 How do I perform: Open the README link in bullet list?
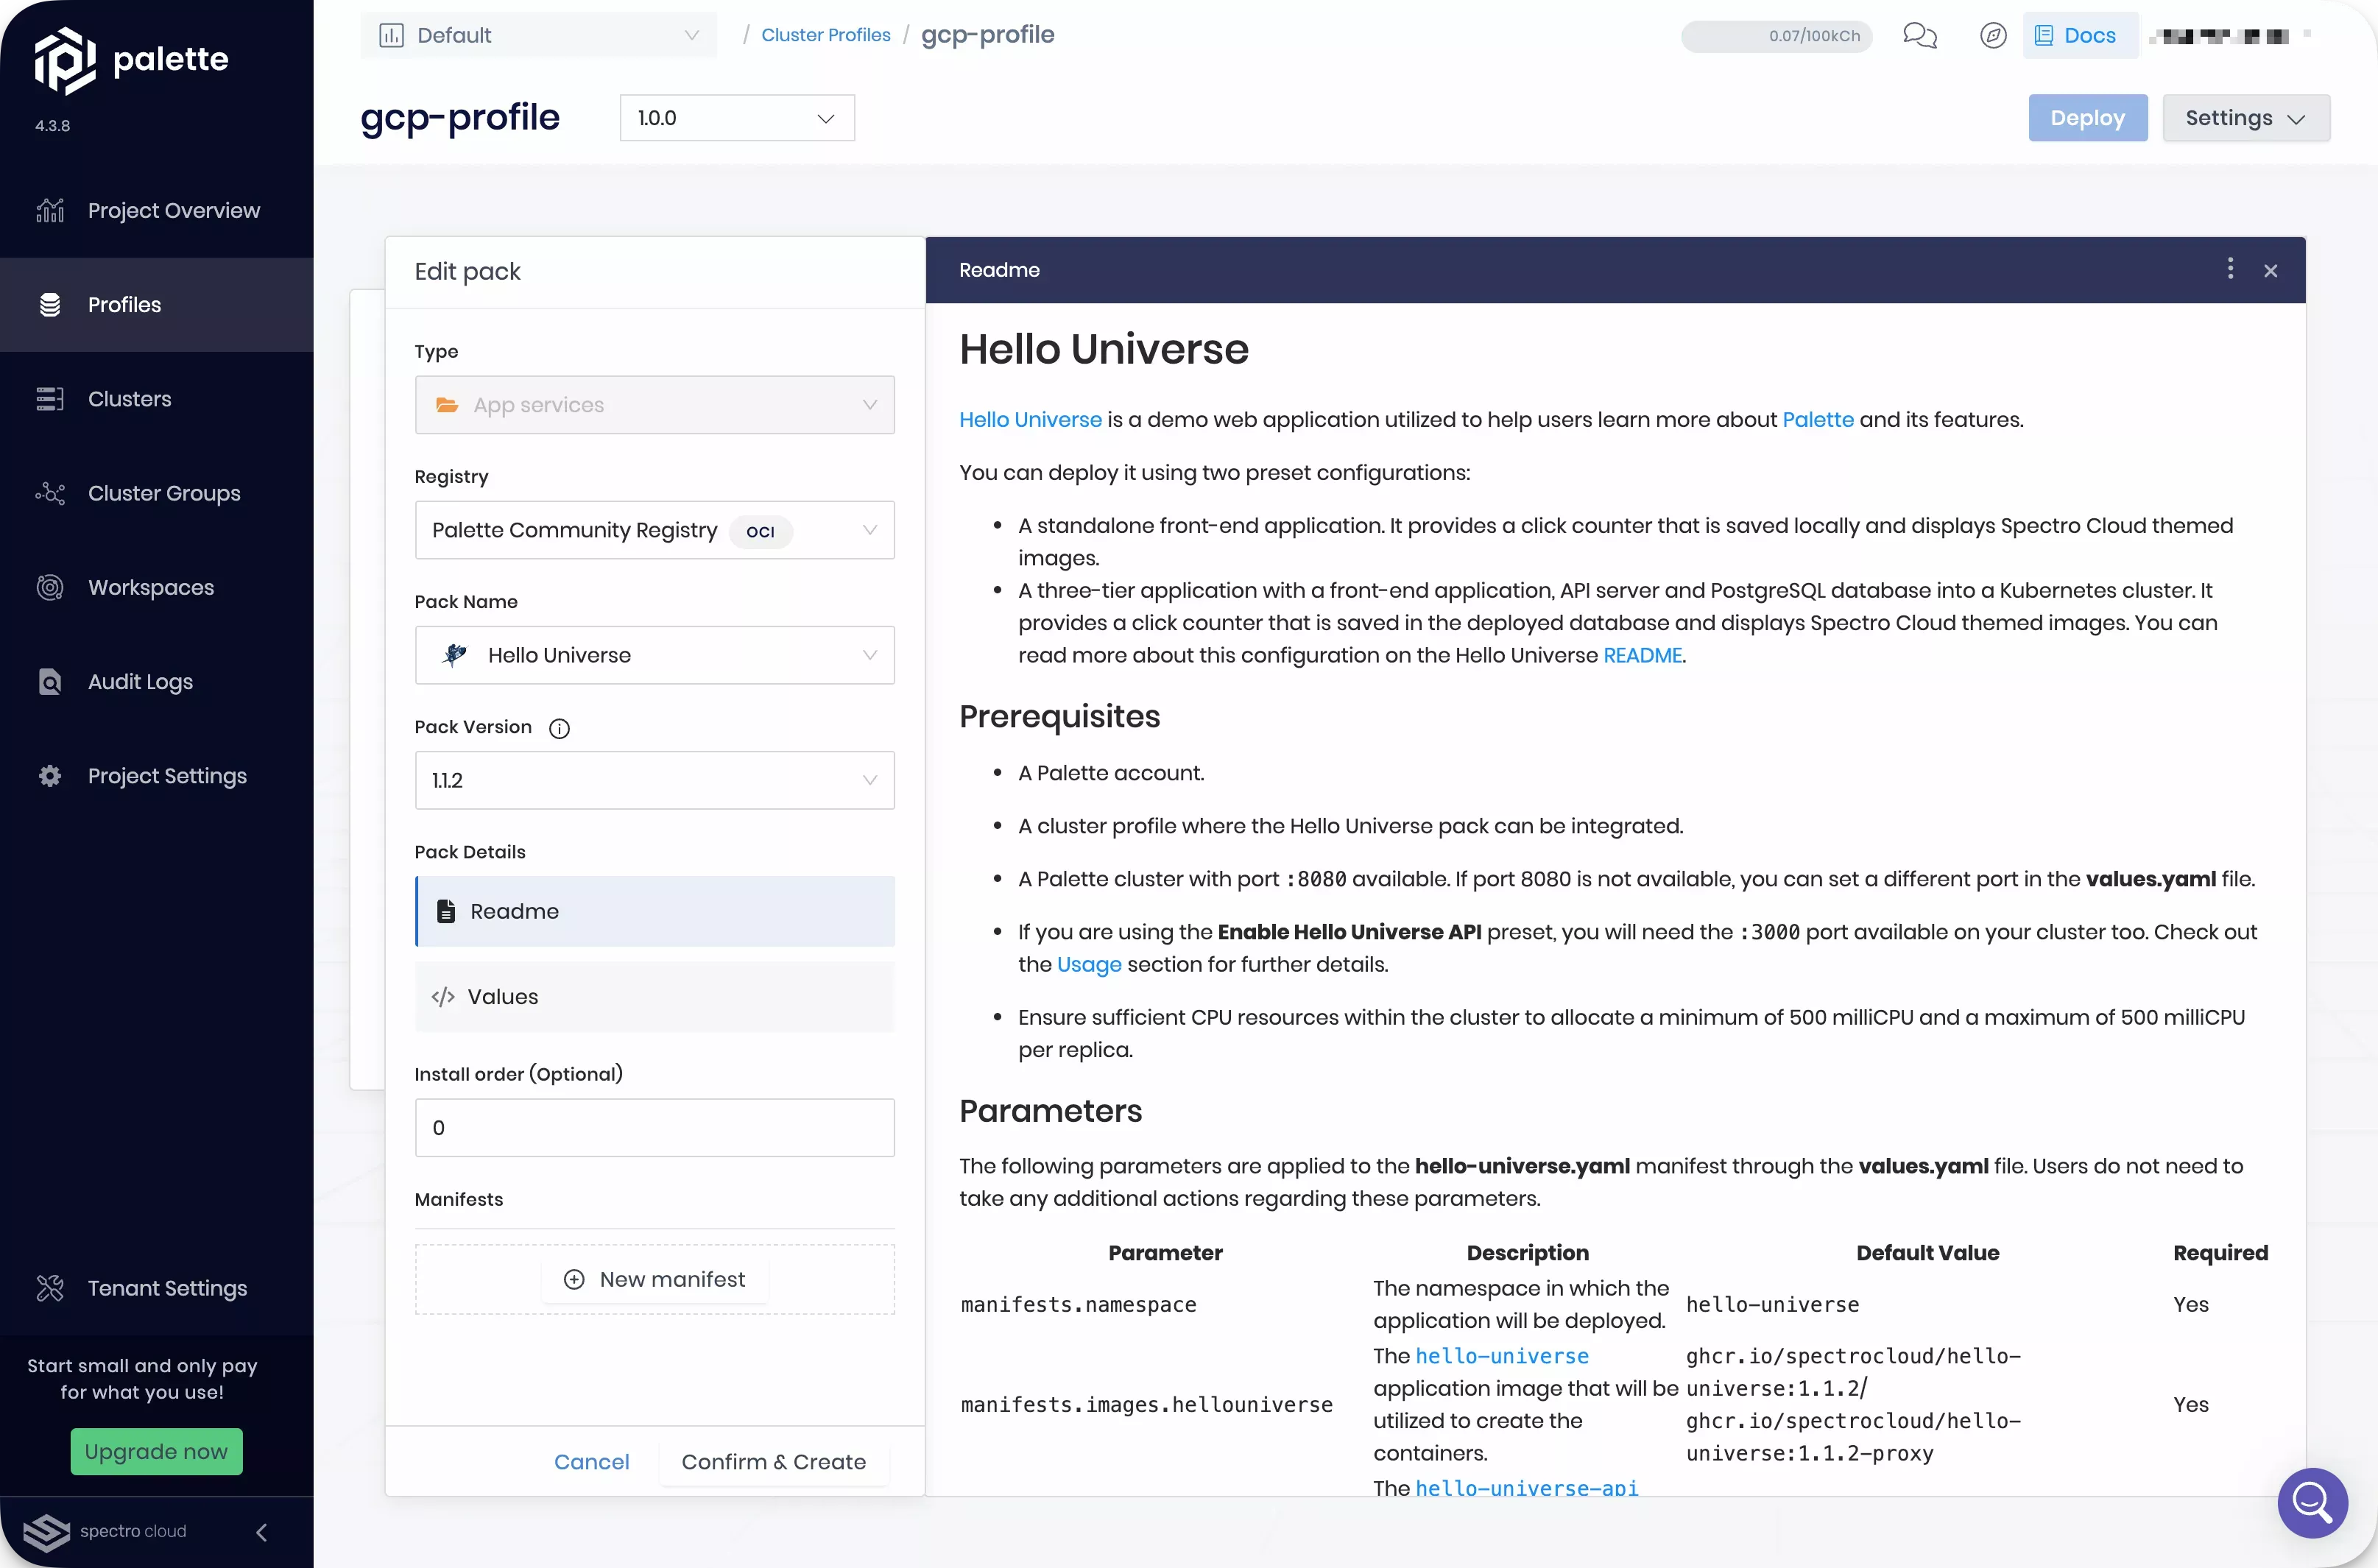(1642, 655)
